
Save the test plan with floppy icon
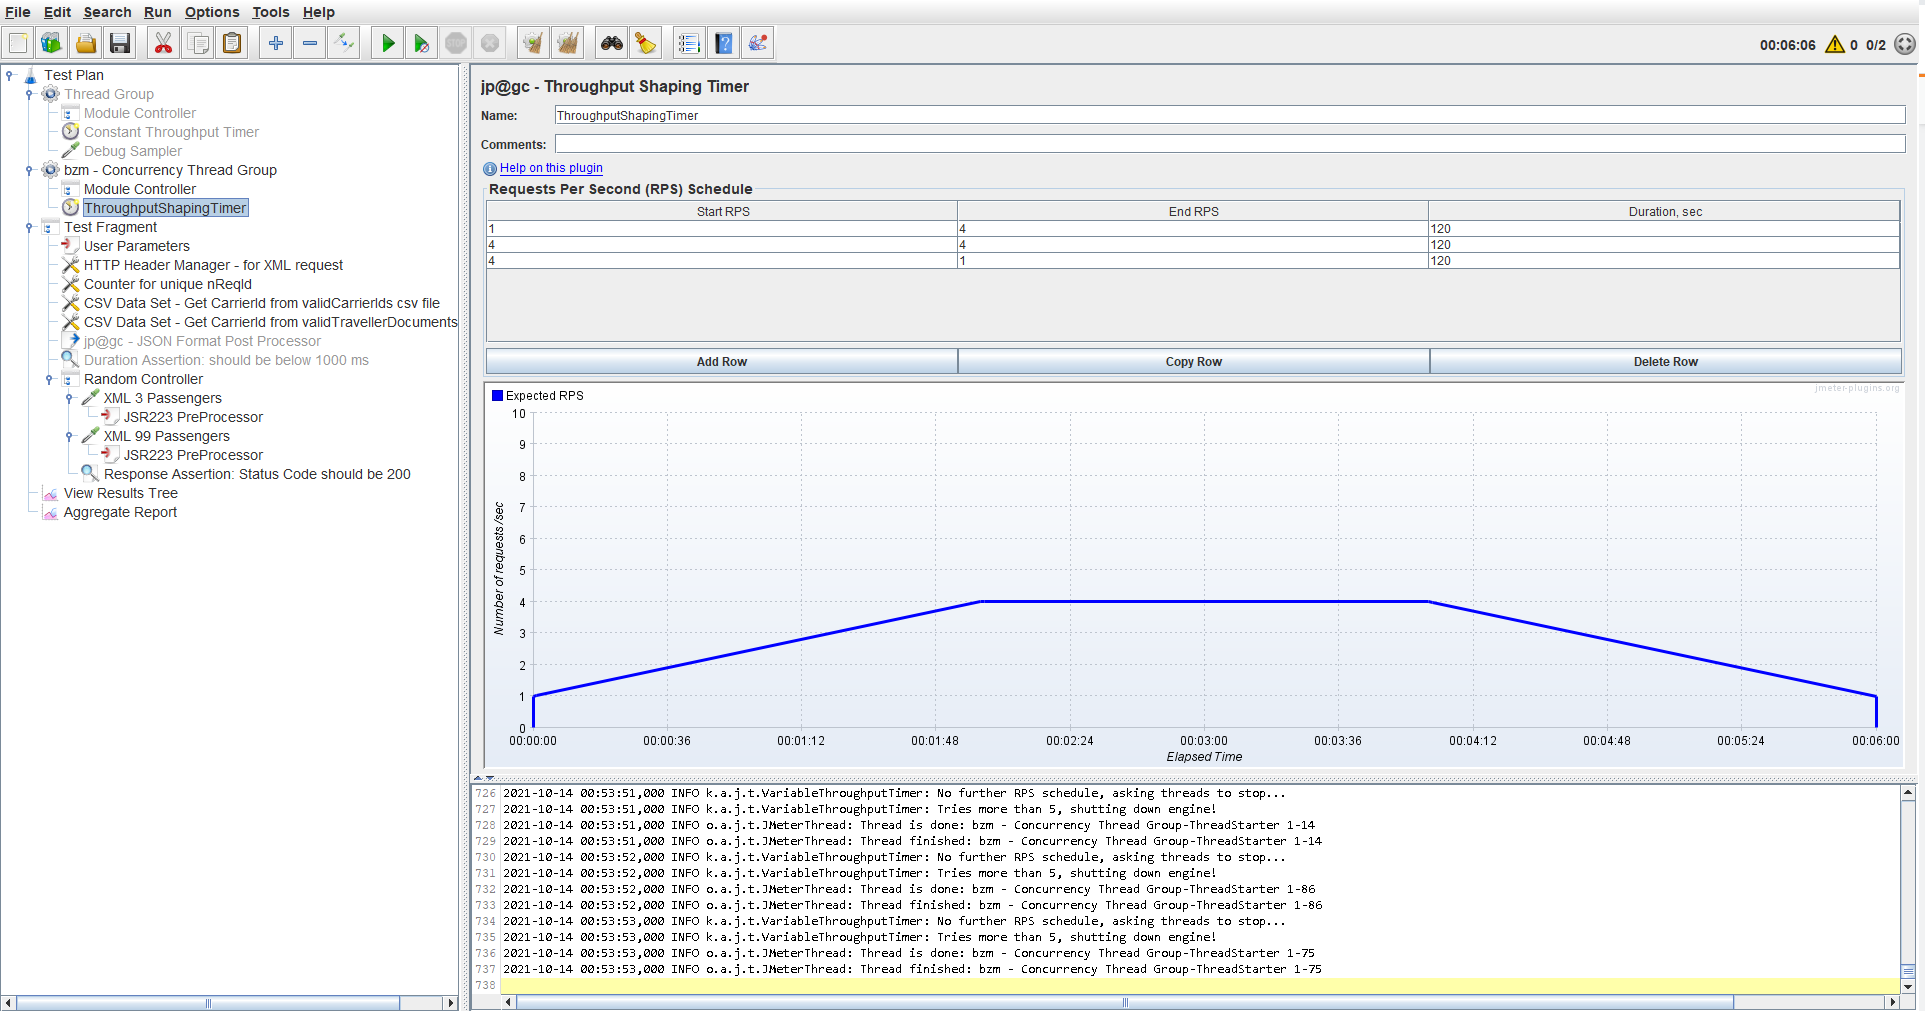[120, 43]
